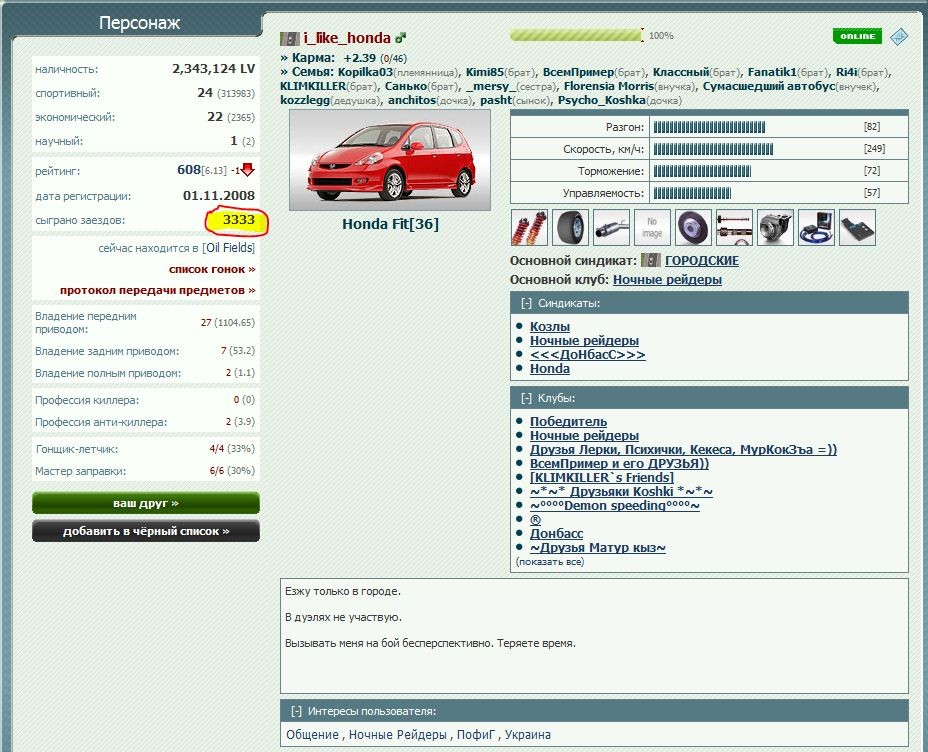Viewport: 928px width, 752px height.
Task: Click the black underbody guard part icon
Action: pyautogui.click(x=857, y=227)
